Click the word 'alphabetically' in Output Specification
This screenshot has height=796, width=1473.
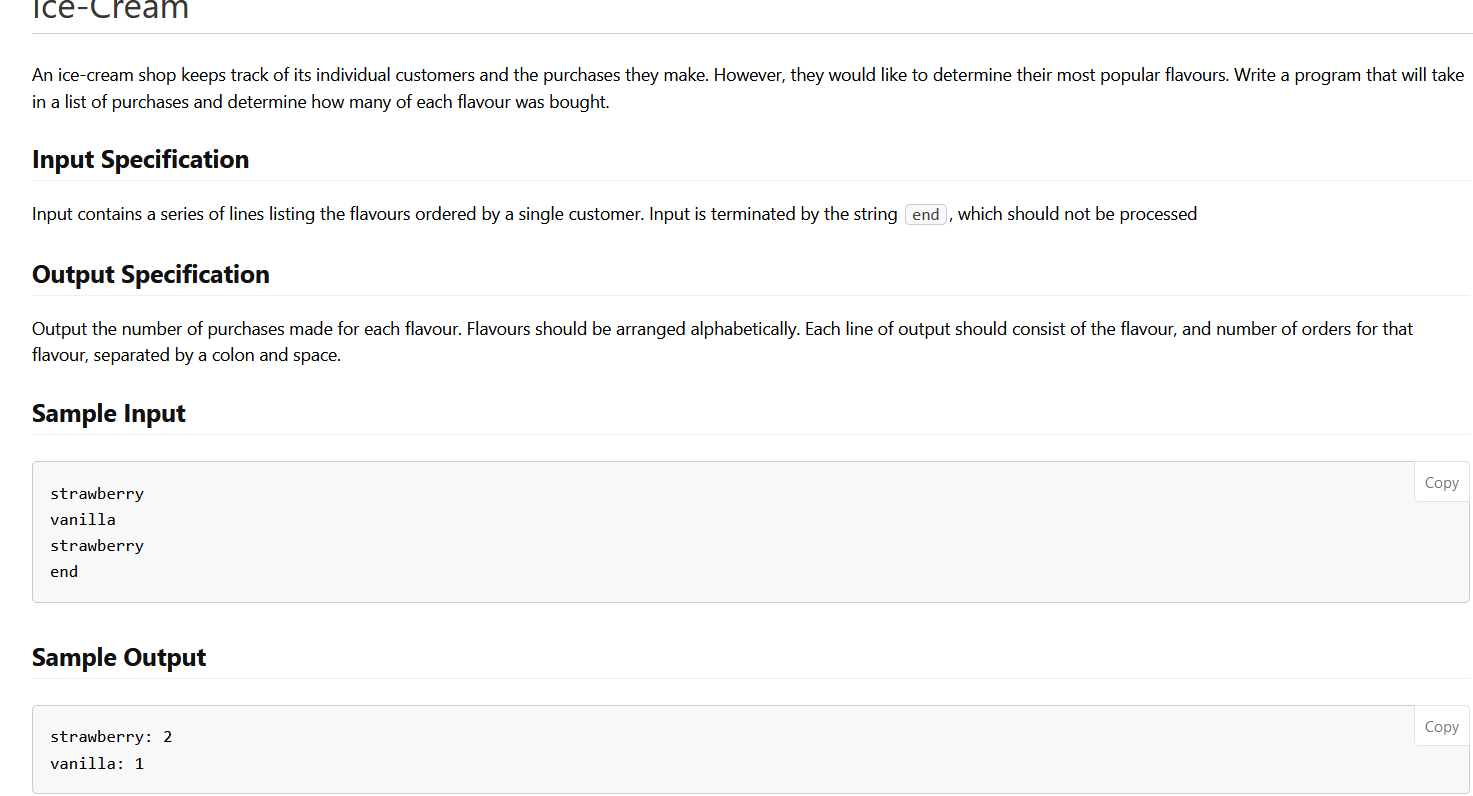(743, 329)
